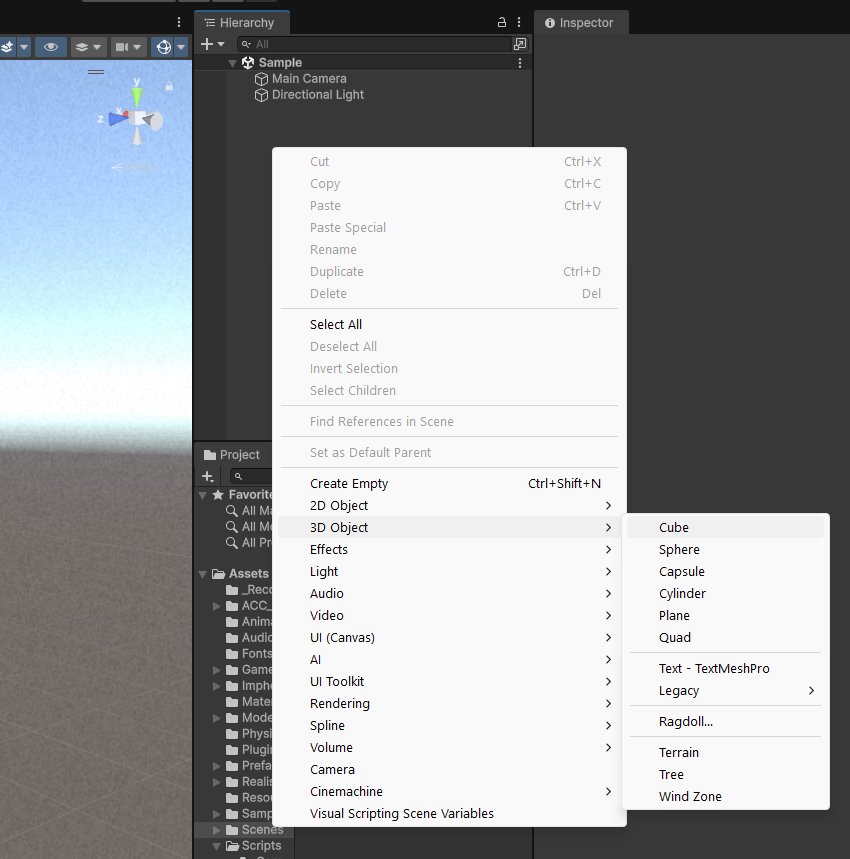Open the 3D Object submenu
The width and height of the screenshot is (850, 859).
pos(450,528)
